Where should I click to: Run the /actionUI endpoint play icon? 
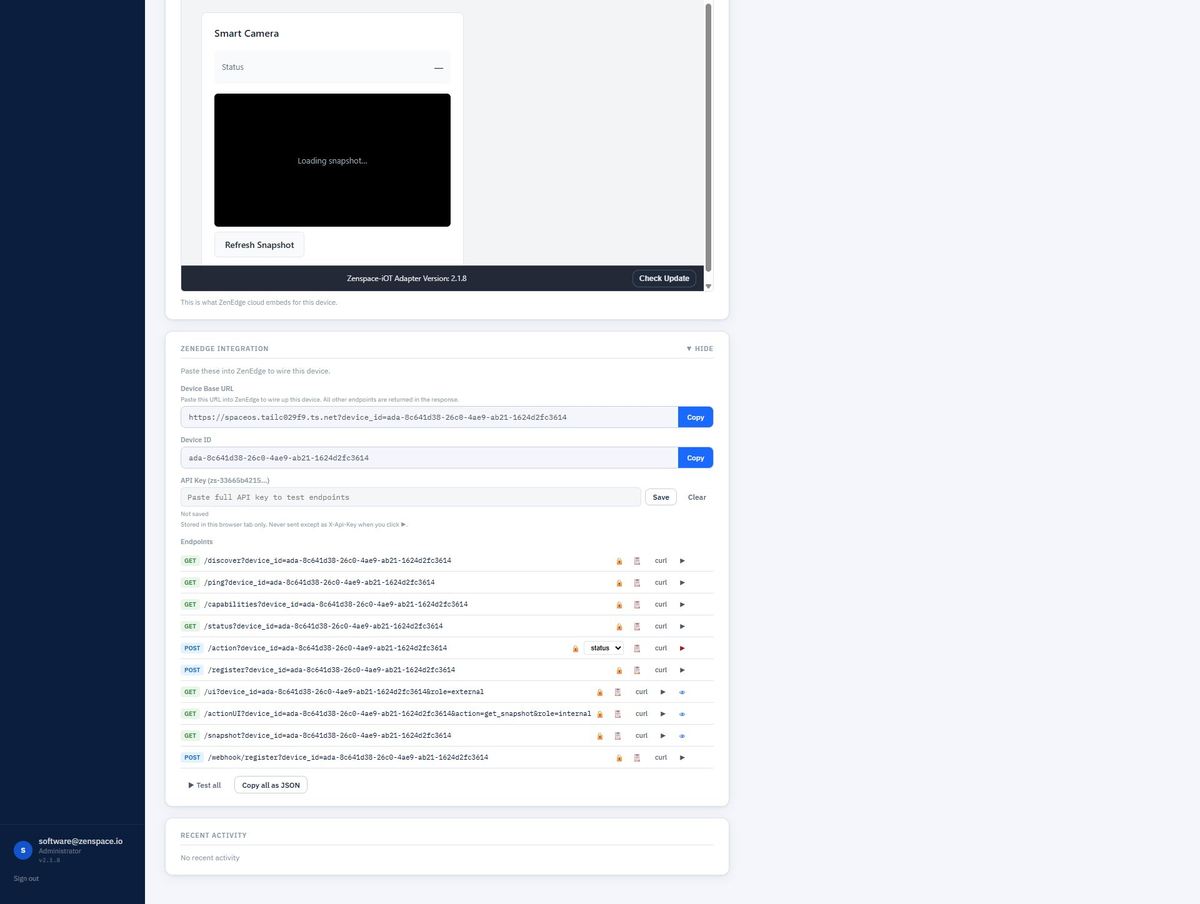[662, 714]
